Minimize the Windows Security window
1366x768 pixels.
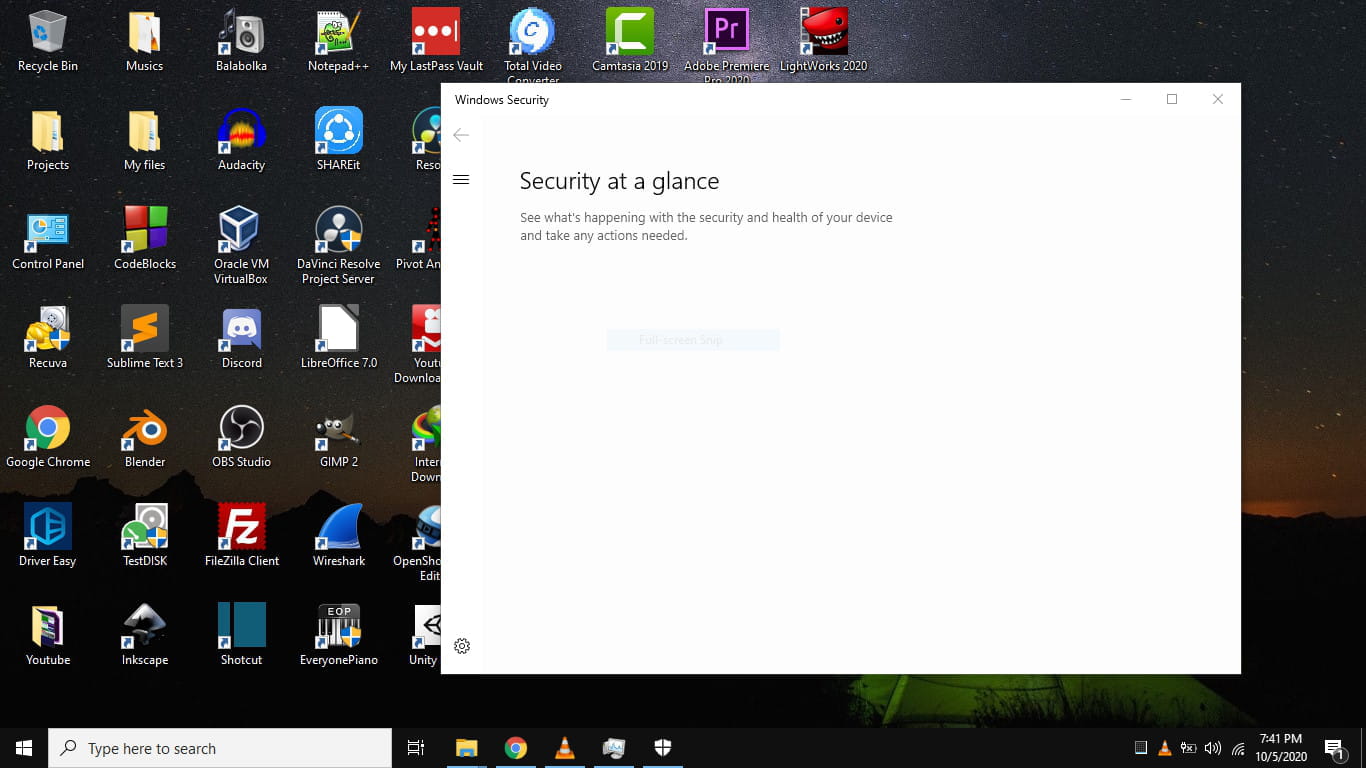pyautogui.click(x=1126, y=99)
